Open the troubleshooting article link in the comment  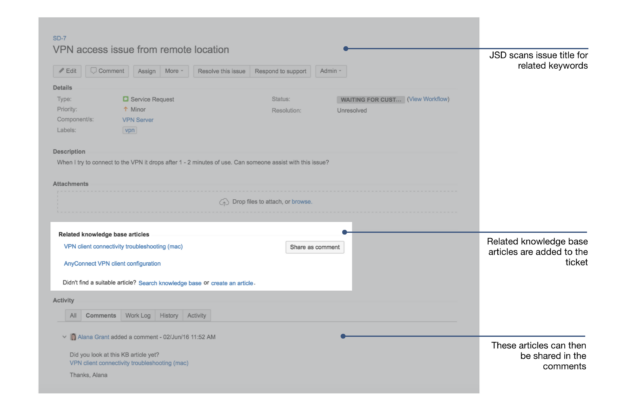[129, 363]
